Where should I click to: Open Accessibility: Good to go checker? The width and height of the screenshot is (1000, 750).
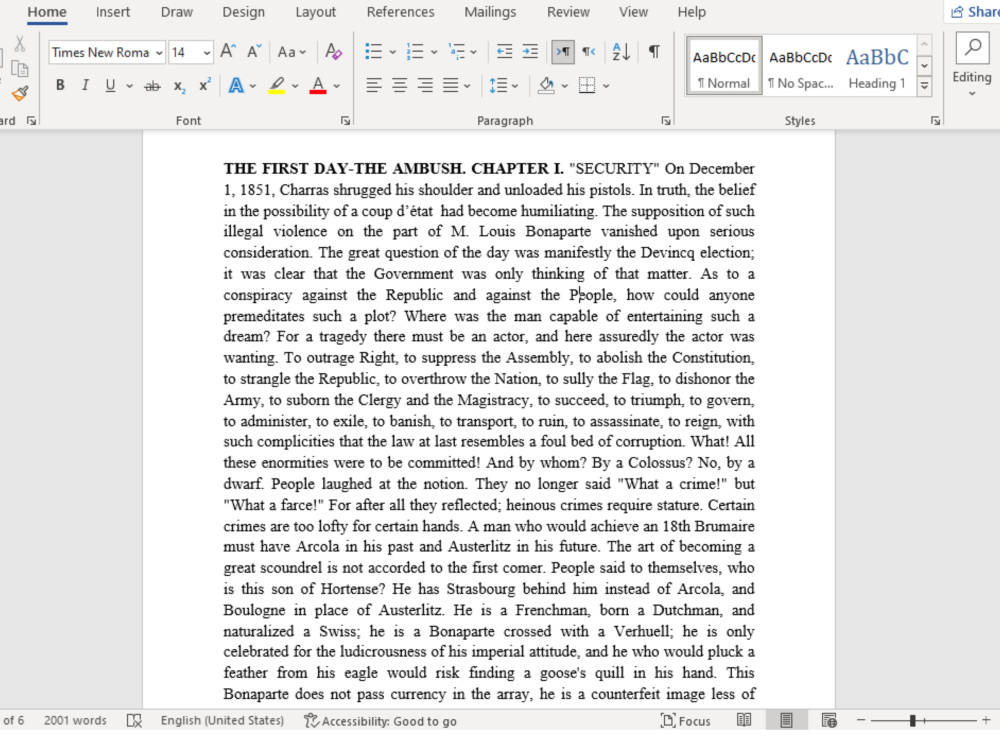[x=380, y=721]
